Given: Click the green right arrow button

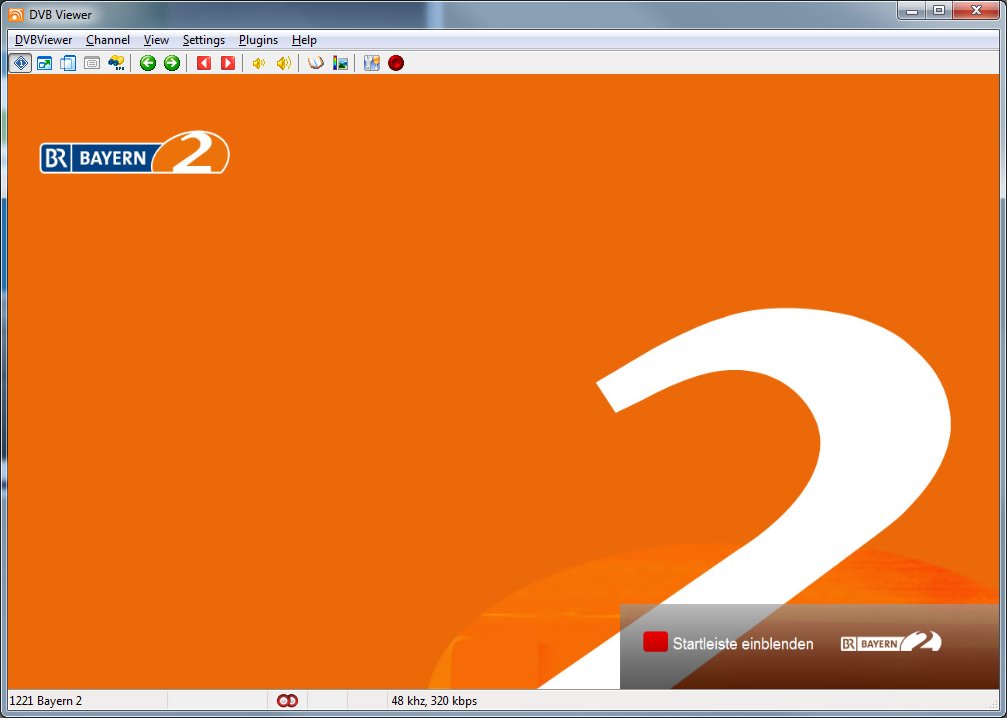Looking at the screenshot, I should 172,63.
